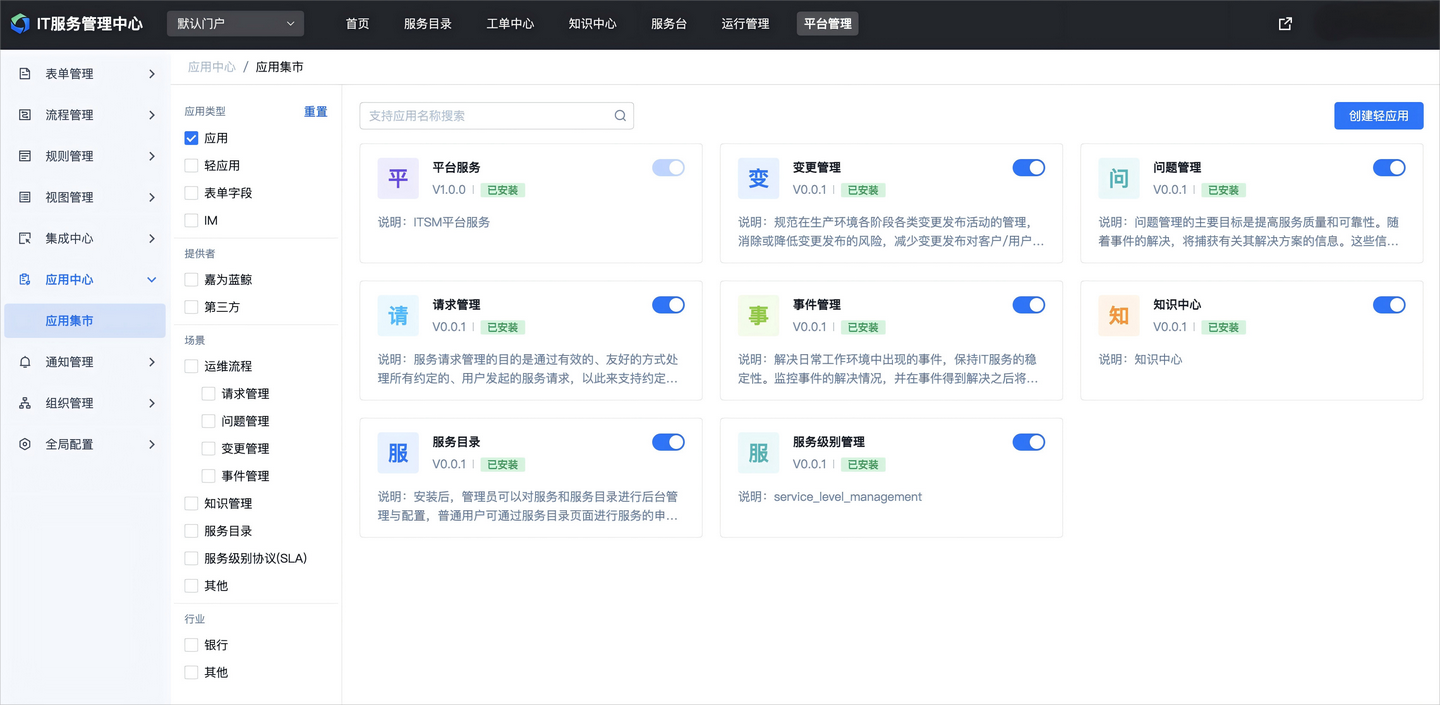Select the 通知管理 bell icon
Image resolution: width=1440 pixels, height=705 pixels.
[24, 361]
